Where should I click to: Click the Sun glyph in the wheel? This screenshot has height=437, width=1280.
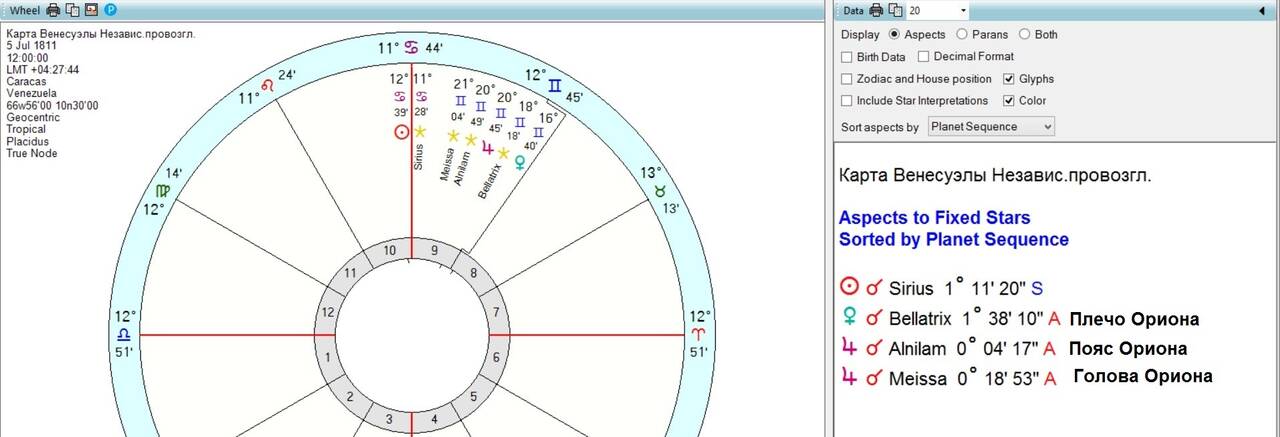coord(402,131)
